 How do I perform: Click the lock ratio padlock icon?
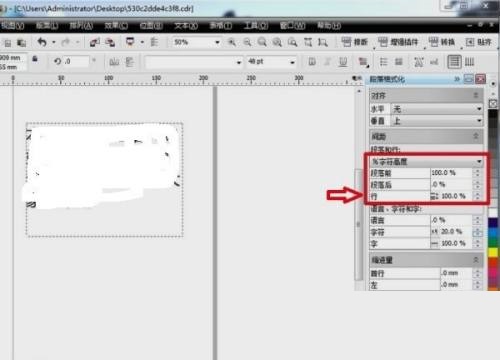[35, 59]
